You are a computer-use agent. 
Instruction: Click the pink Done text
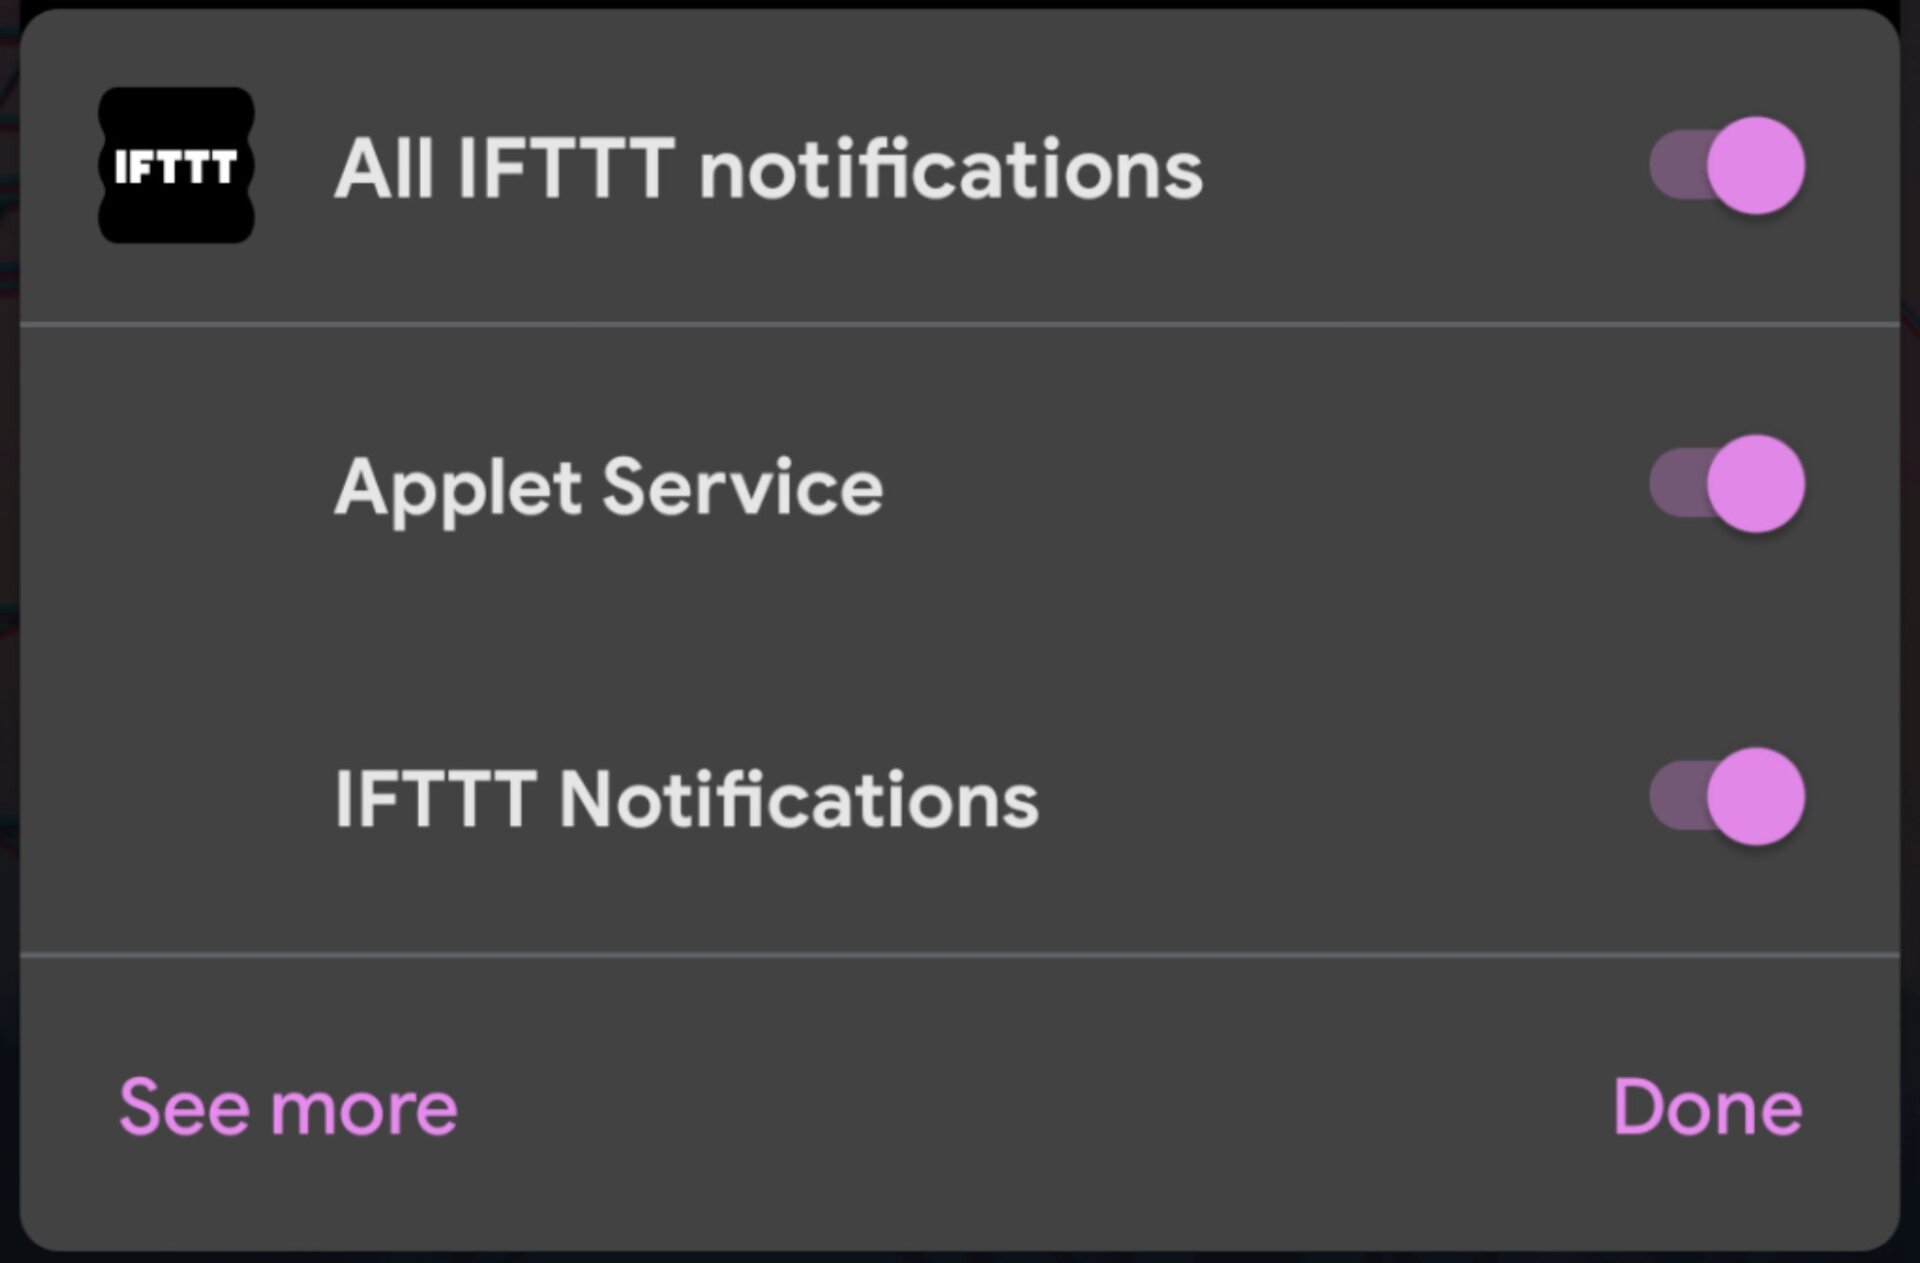click(1707, 1107)
